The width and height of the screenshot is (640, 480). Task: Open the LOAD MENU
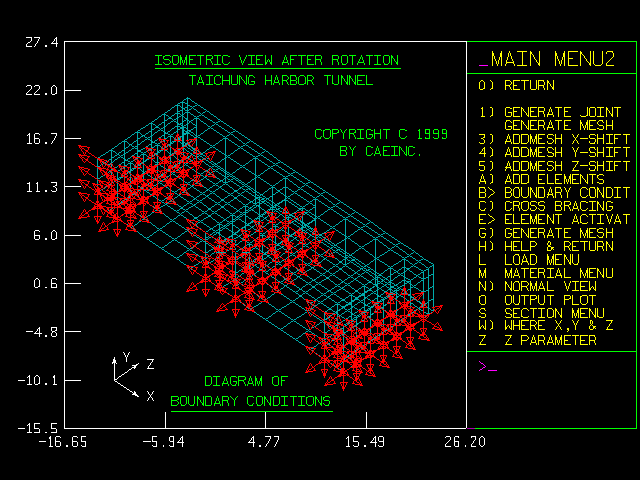pyautogui.click(x=540, y=260)
